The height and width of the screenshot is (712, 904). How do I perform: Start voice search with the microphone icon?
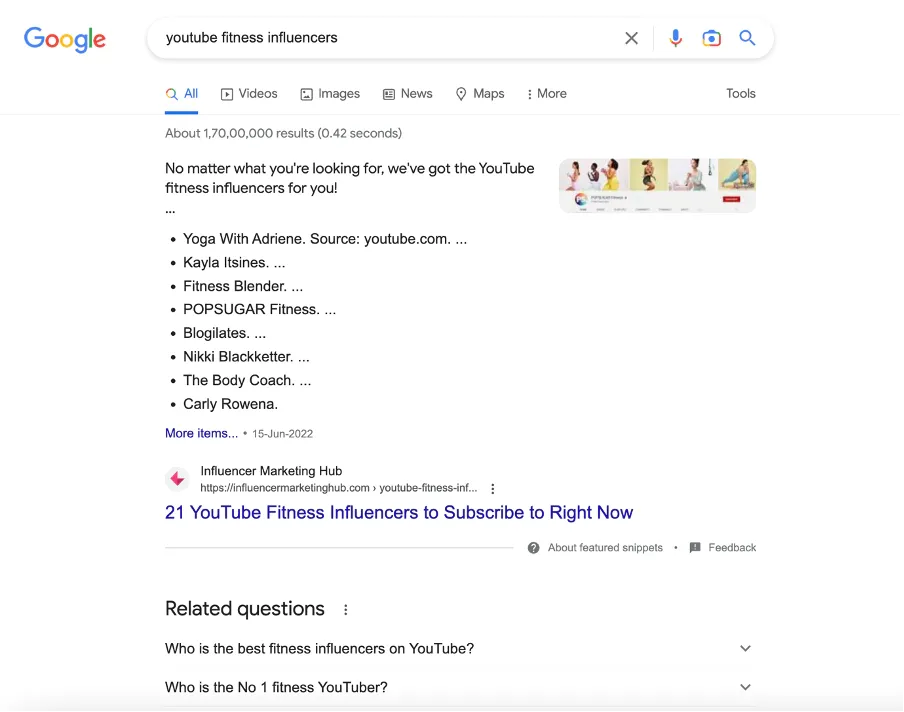point(676,38)
